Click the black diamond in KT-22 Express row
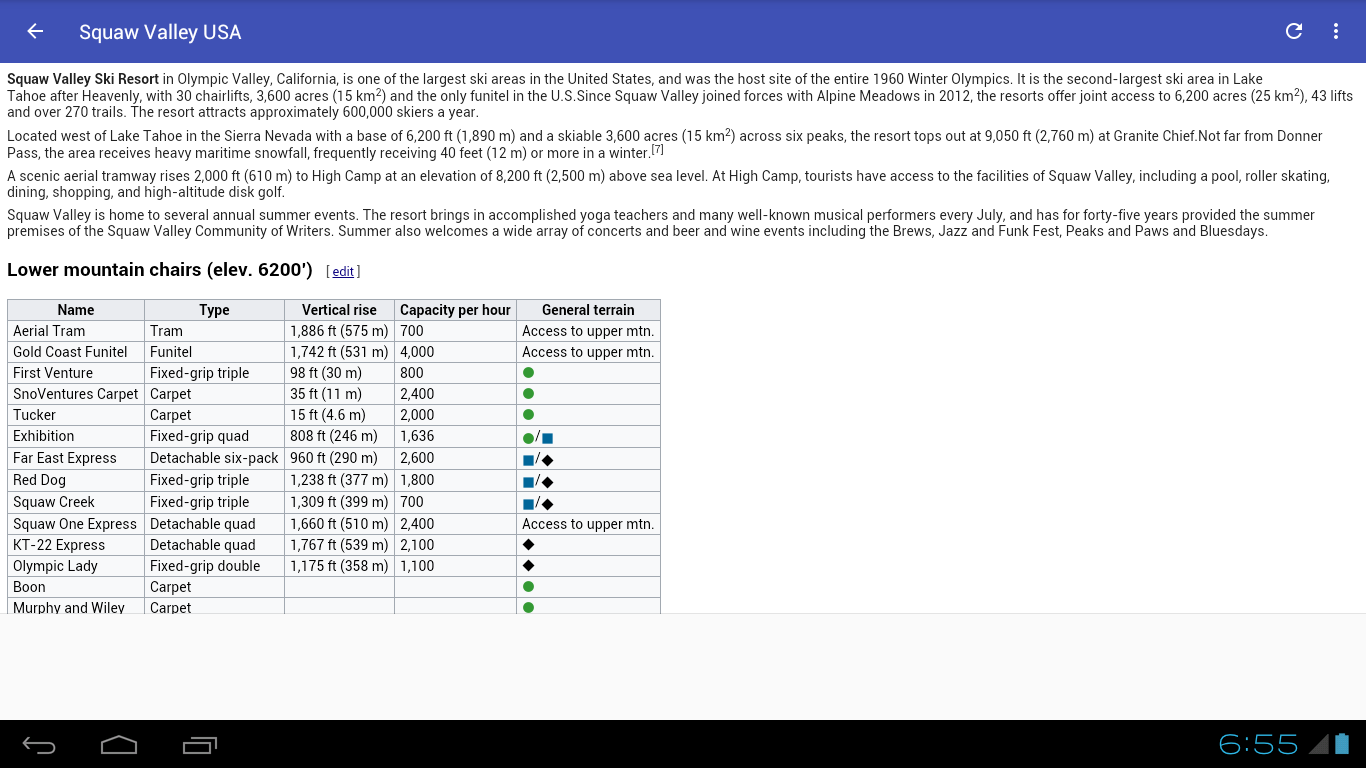The height and width of the screenshot is (768, 1366). pos(528,544)
